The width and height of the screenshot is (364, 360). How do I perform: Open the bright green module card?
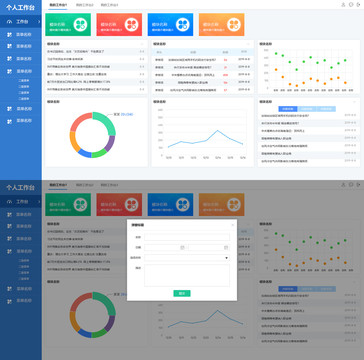[x=68, y=25]
